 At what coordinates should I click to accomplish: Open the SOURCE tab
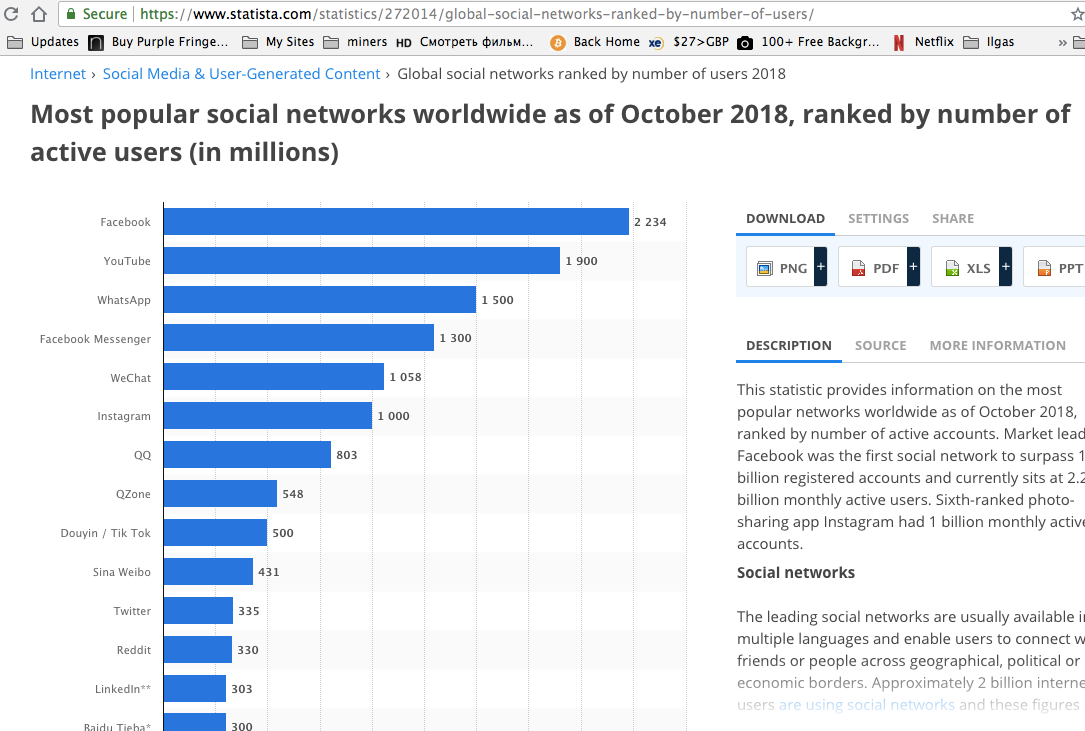pyautogui.click(x=880, y=345)
